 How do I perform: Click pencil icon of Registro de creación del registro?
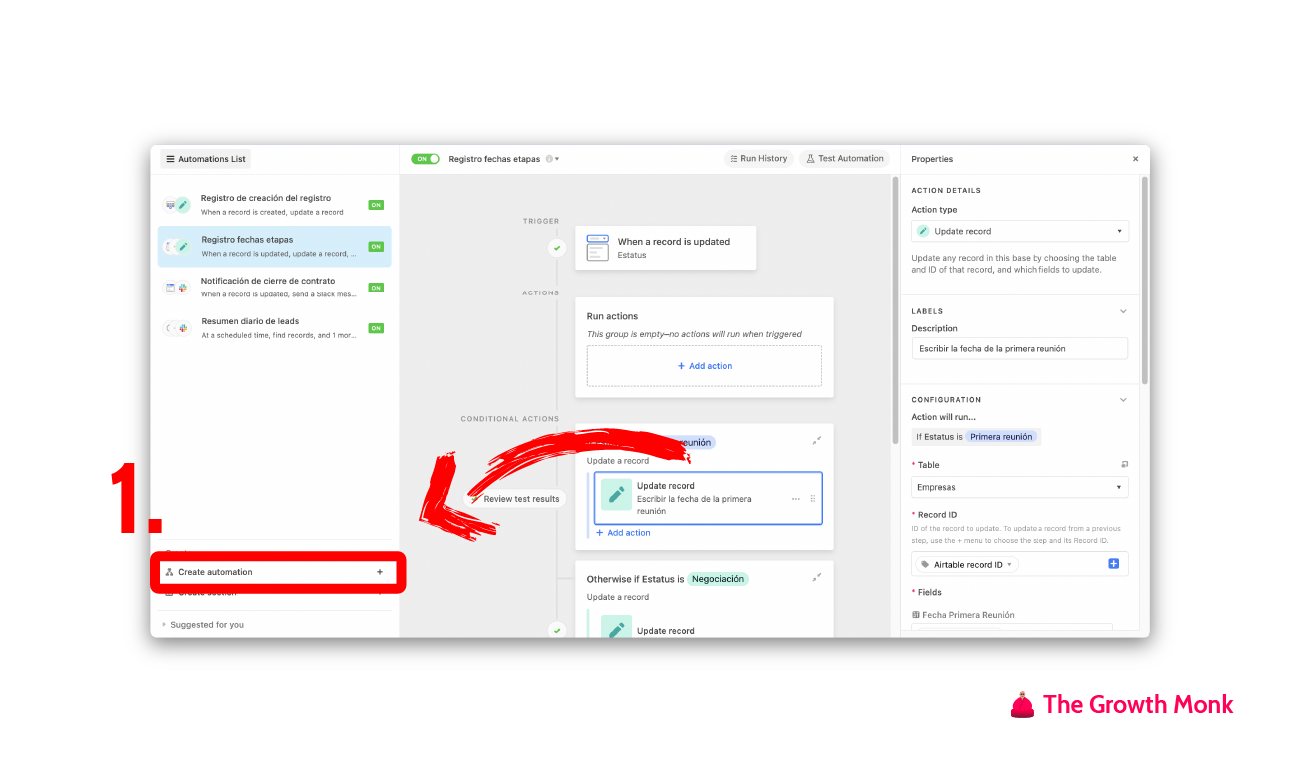pos(183,205)
